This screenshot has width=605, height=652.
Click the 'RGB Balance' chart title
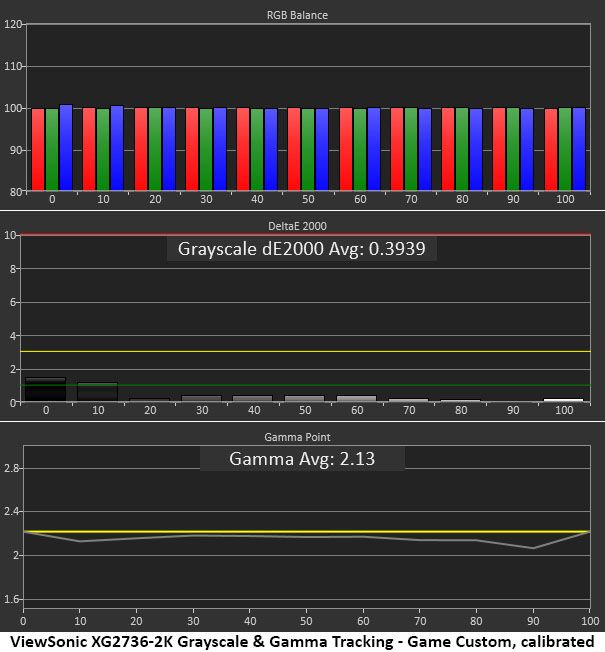point(297,15)
